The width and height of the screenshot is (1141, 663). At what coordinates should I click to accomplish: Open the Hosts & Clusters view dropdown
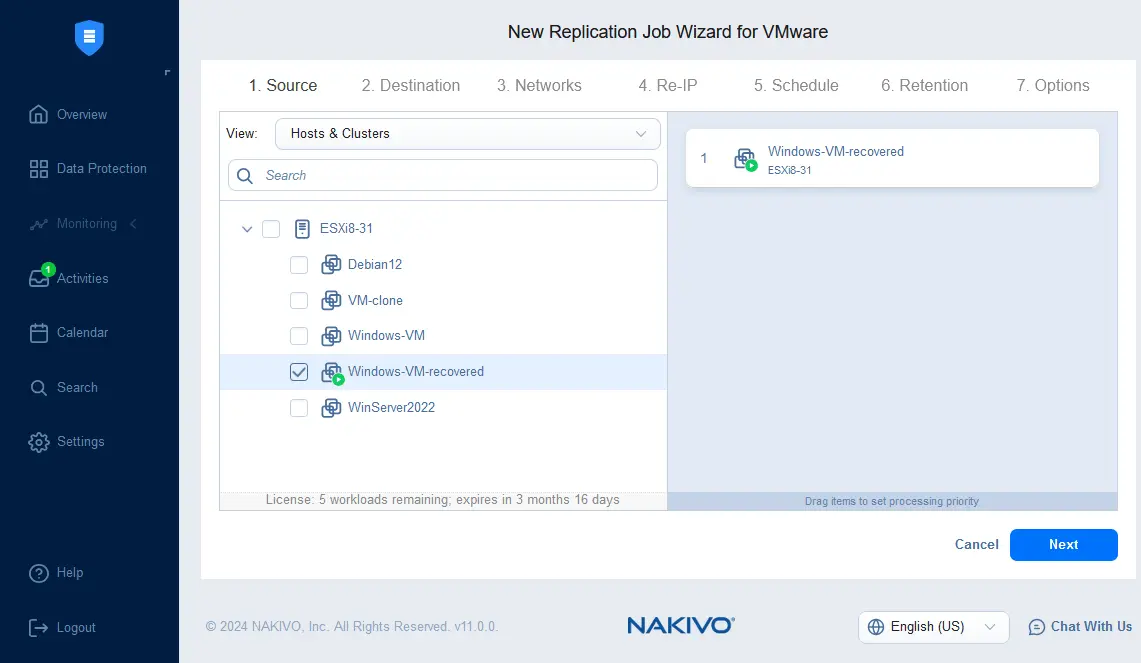point(468,134)
